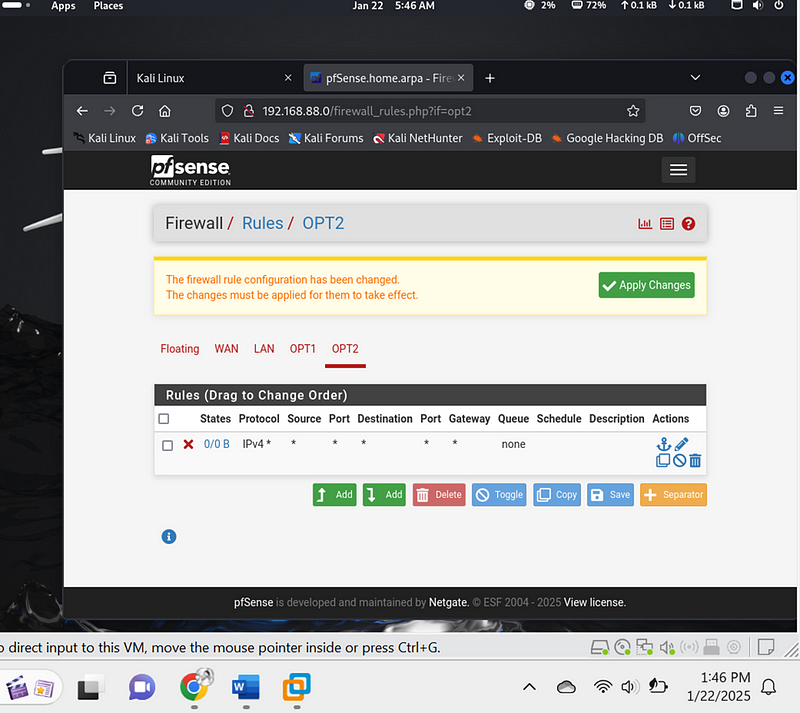
Task: Click the red Delete button
Action: pyautogui.click(x=439, y=495)
